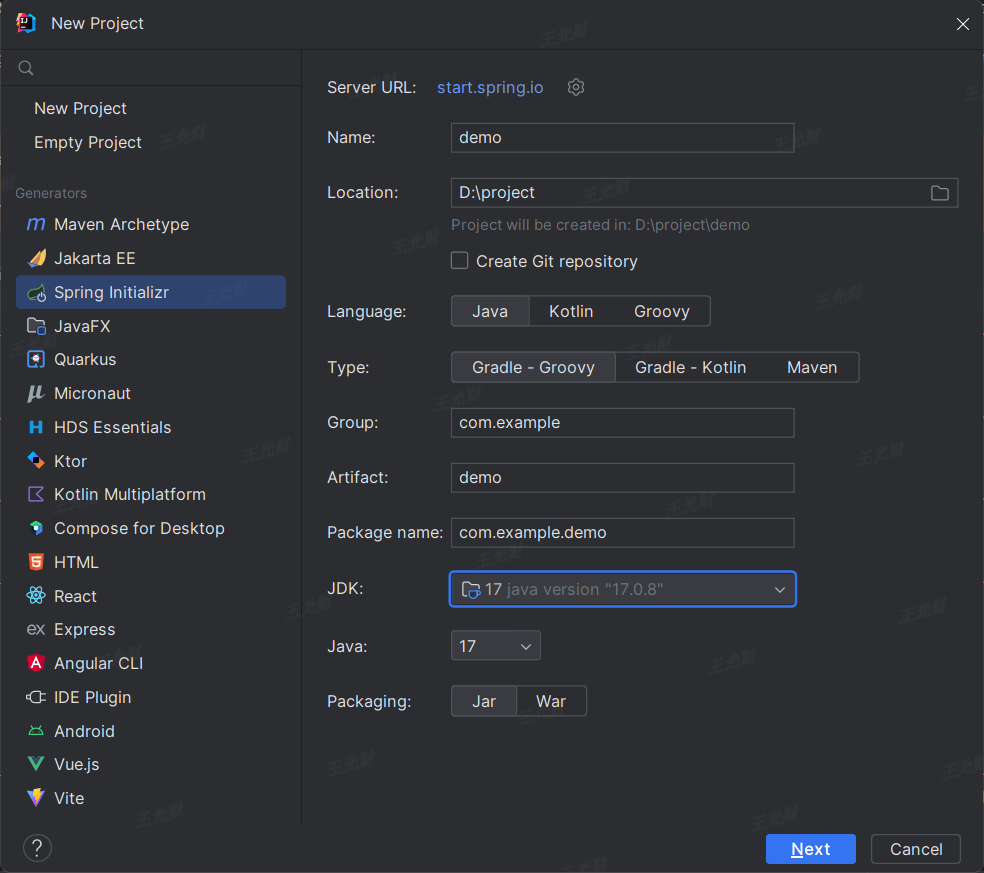This screenshot has width=984, height=873.
Task: Browse for location with folder icon
Action: pos(939,193)
